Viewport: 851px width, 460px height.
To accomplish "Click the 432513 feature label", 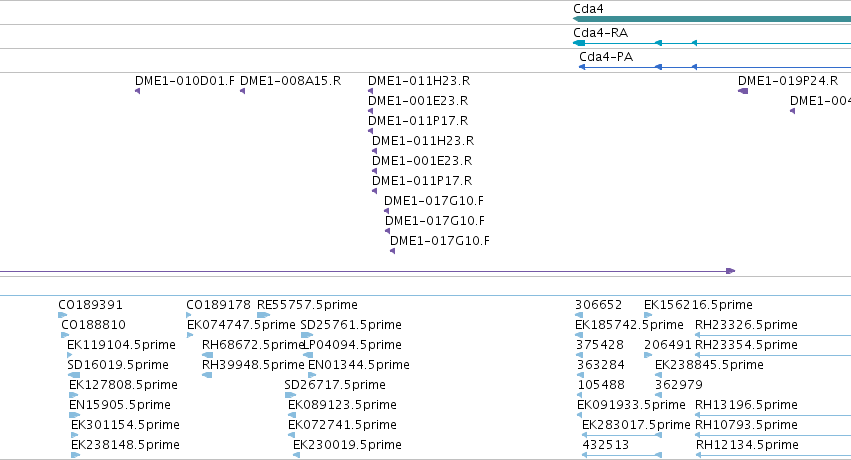I will [x=606, y=445].
